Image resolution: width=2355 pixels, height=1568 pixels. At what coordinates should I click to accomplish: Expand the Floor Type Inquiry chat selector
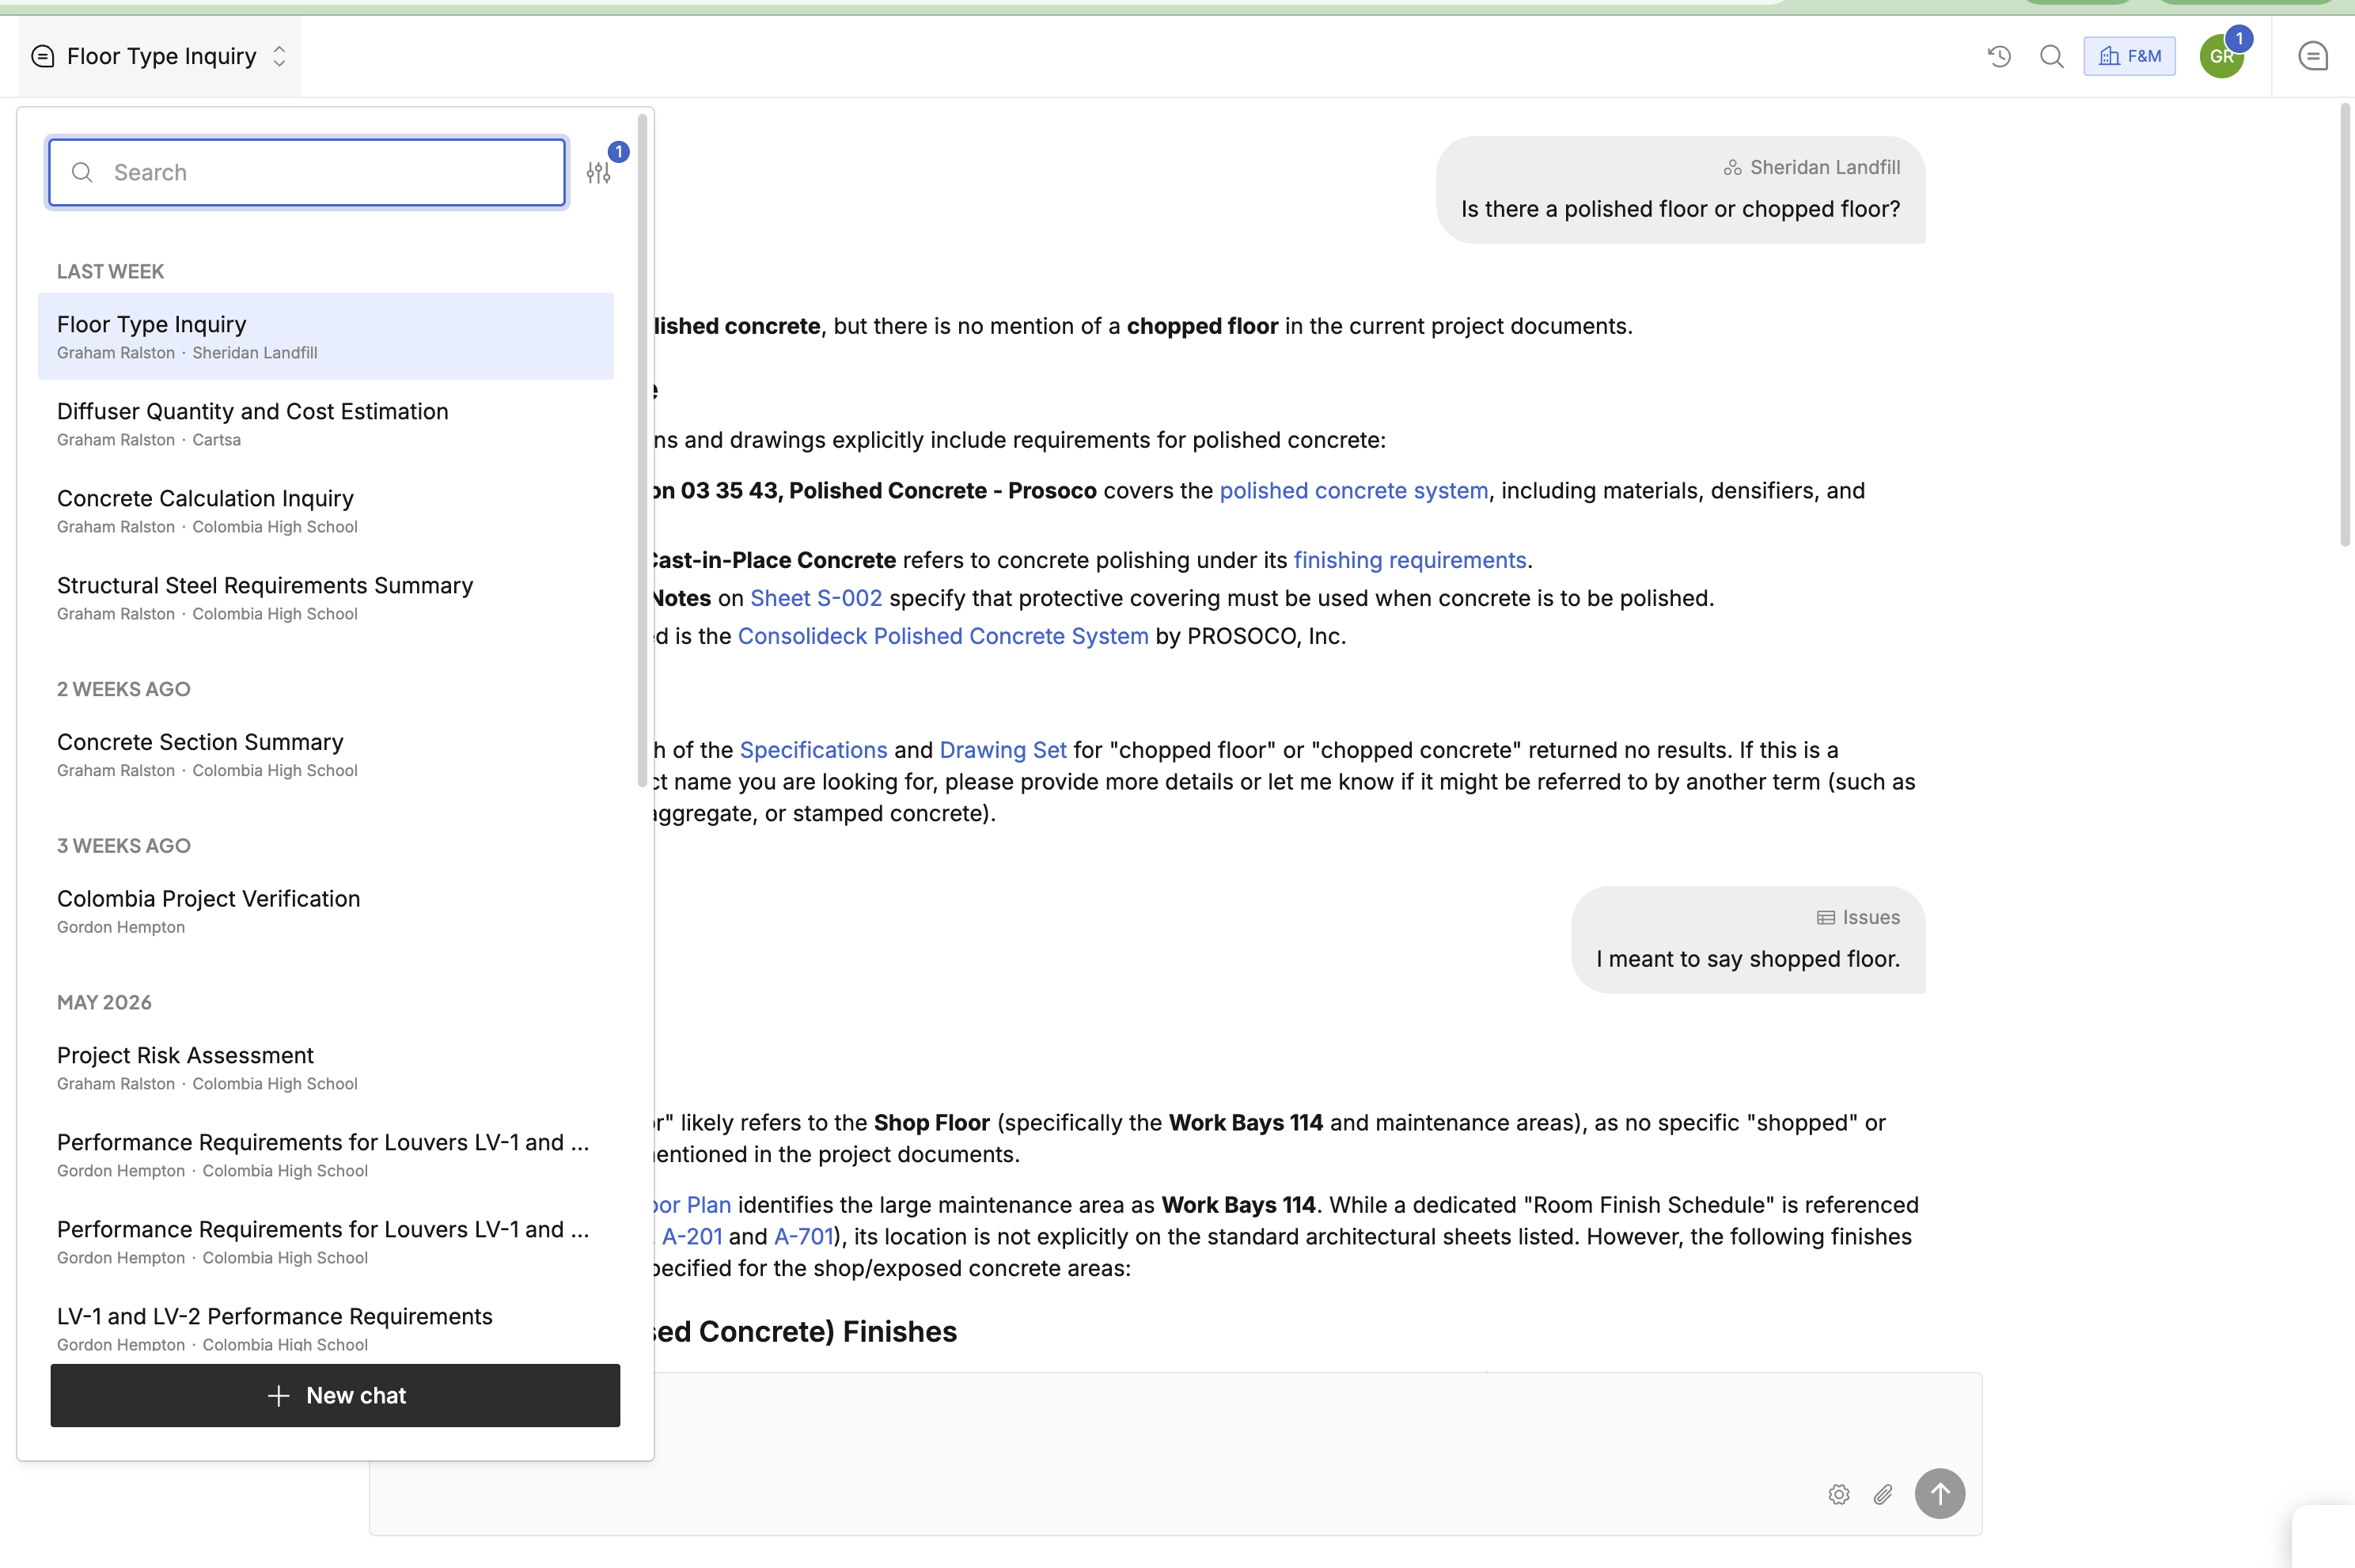tap(160, 56)
